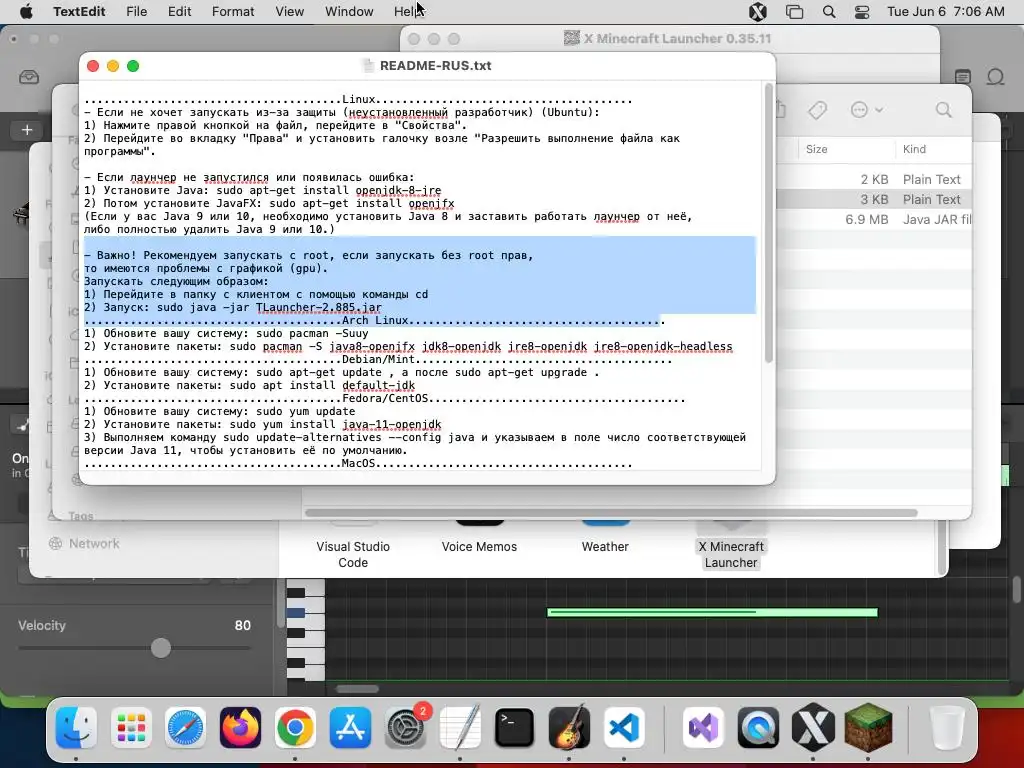This screenshot has width=1024, height=768.
Task: Open the TextEdit application menu
Action: 79,12
